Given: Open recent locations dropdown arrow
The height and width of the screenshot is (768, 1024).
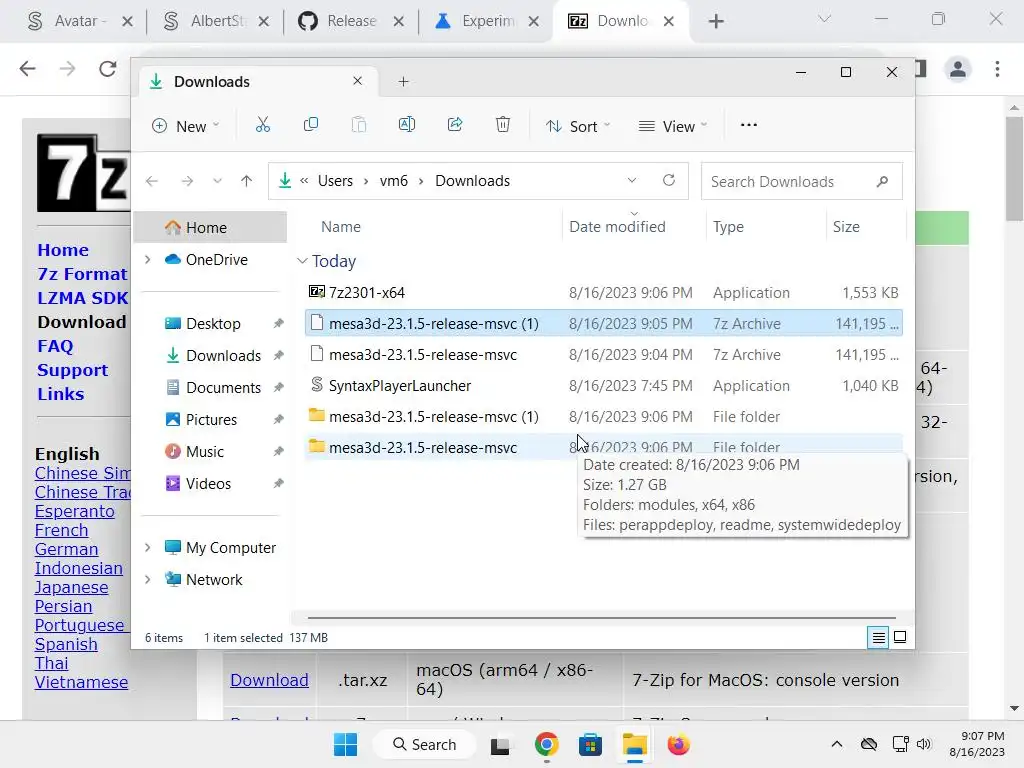Looking at the screenshot, I should click(217, 181).
